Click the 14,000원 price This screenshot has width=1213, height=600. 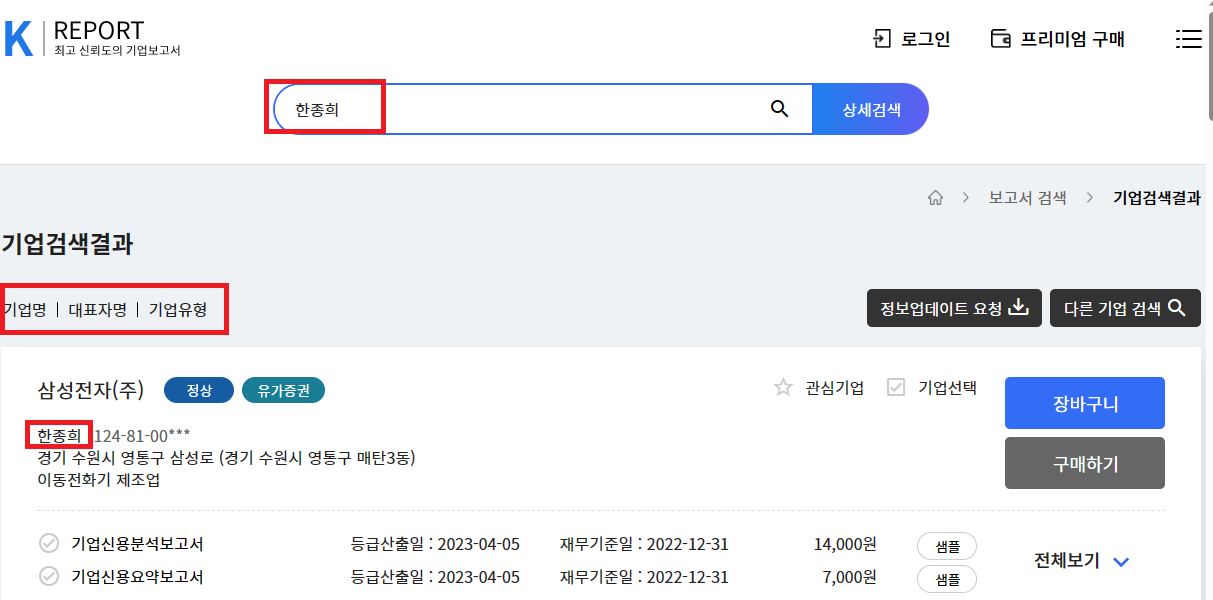coord(845,545)
